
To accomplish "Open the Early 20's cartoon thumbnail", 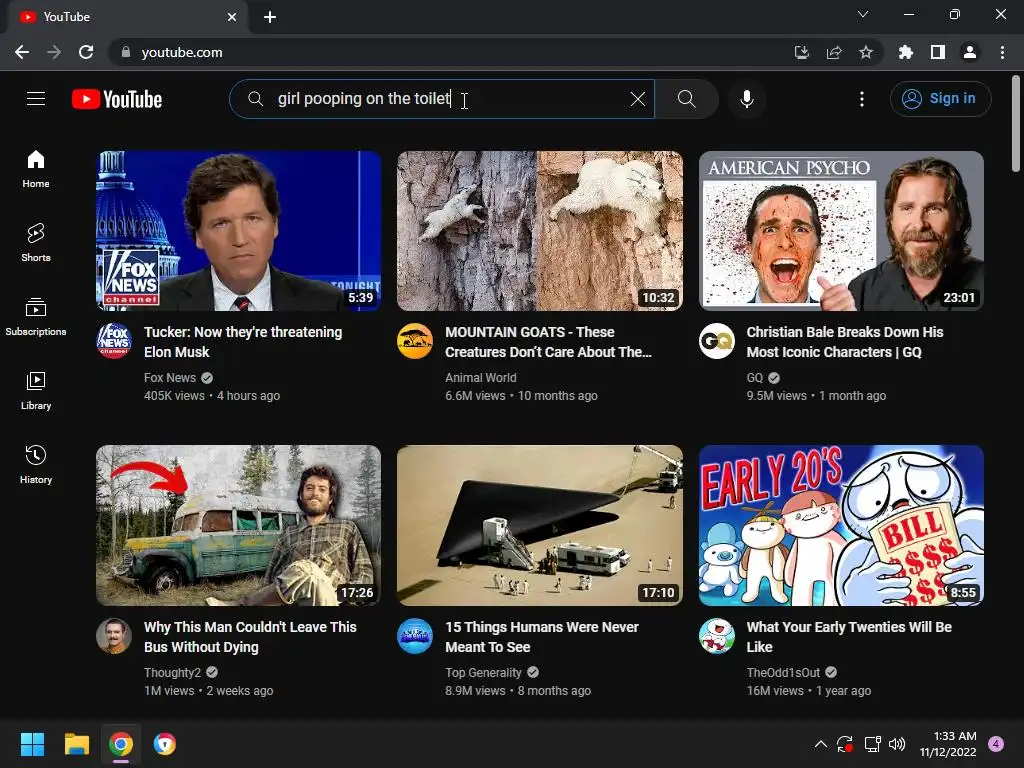I will [841, 526].
